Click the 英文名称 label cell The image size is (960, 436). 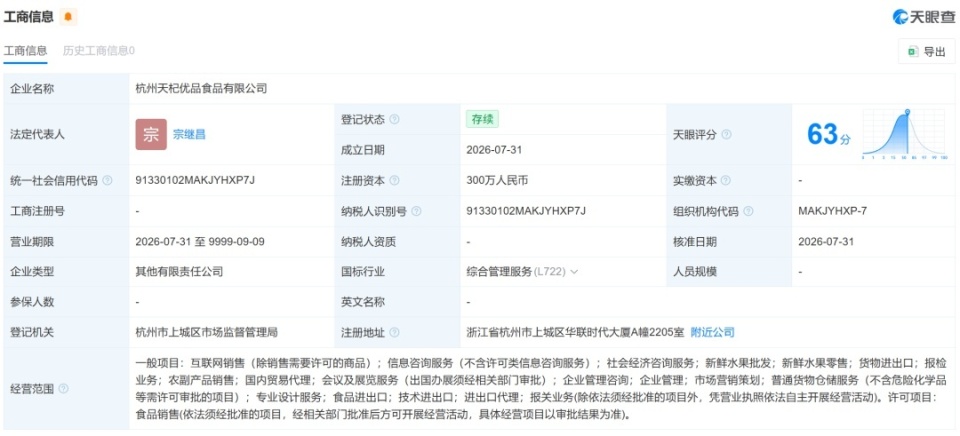point(397,302)
